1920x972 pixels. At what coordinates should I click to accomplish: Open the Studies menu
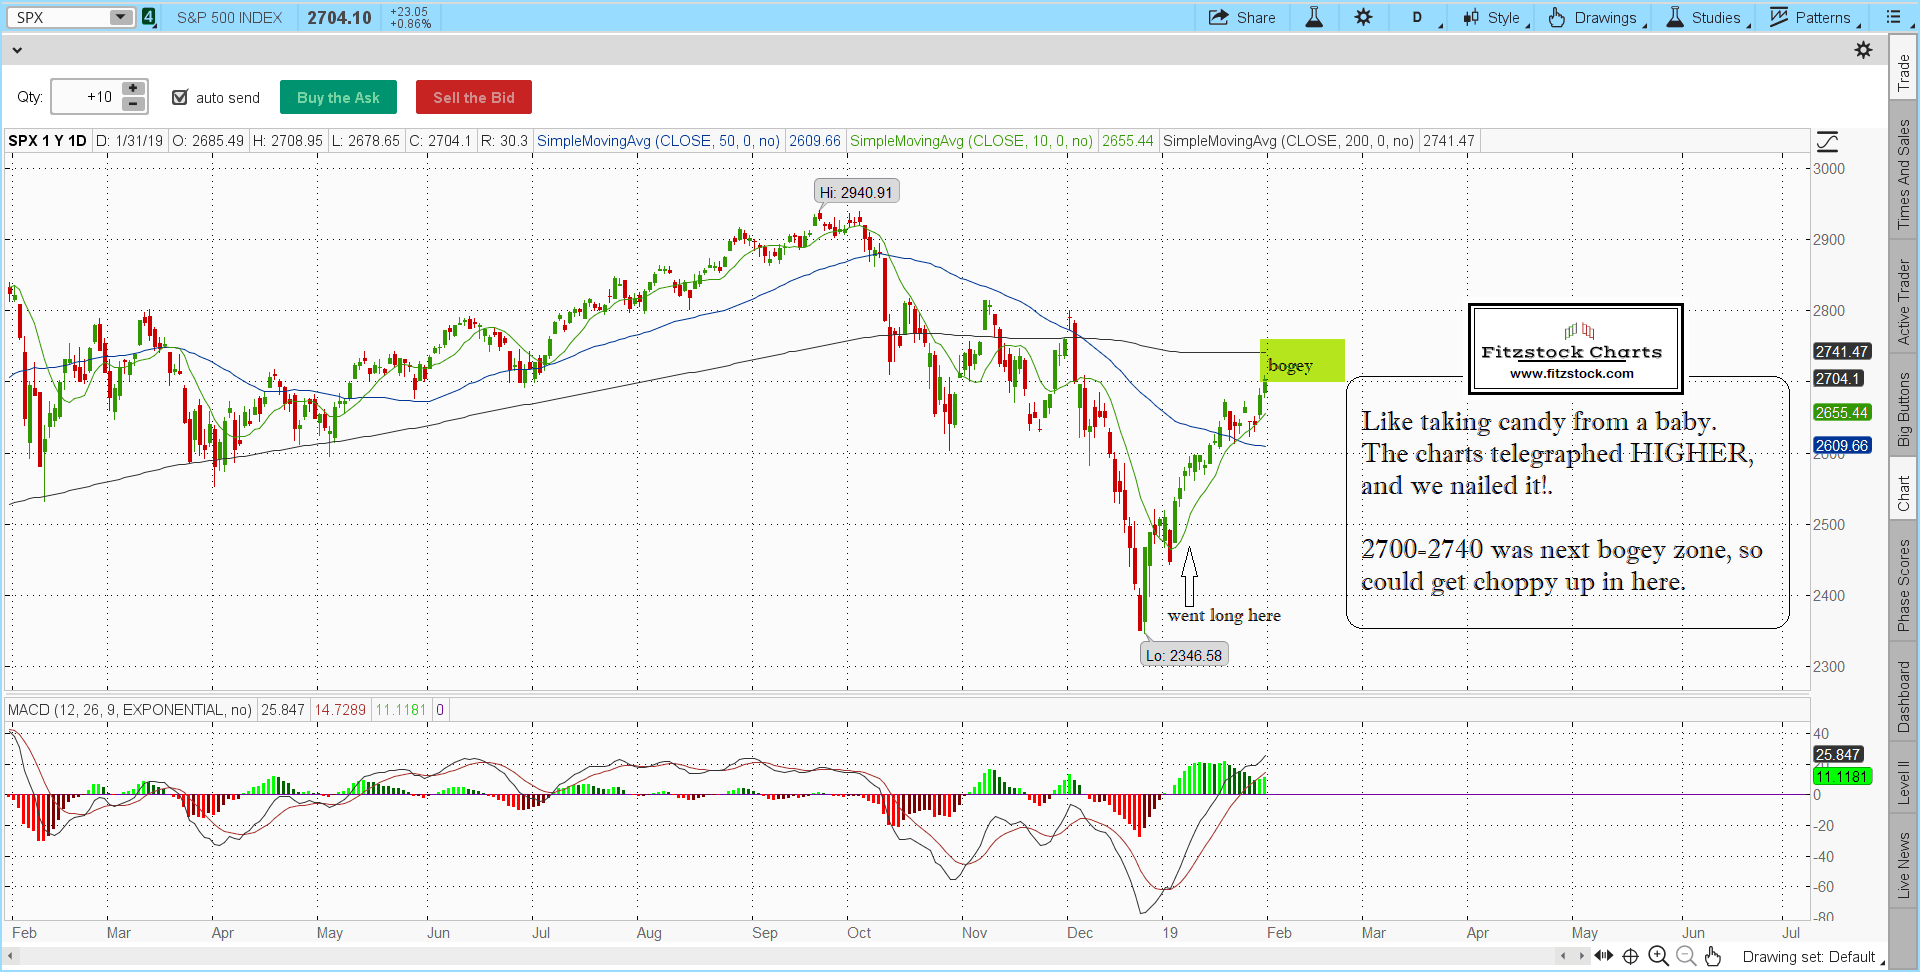[x=1704, y=17]
